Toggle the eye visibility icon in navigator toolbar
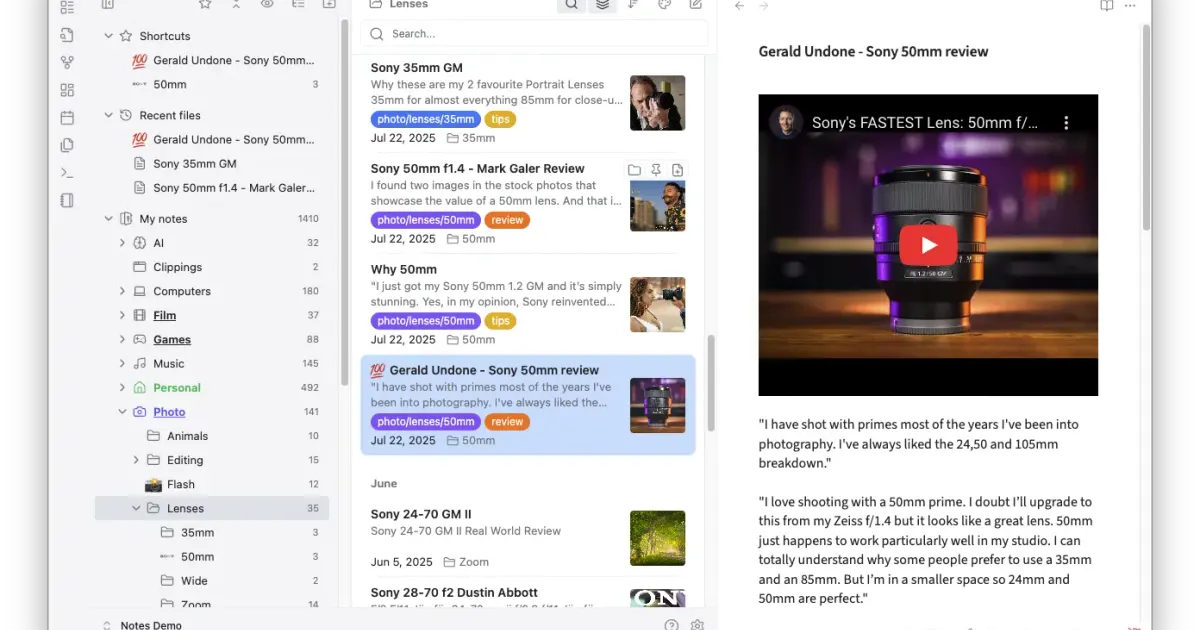Viewport: 1200px width, 630px height. 267,5
